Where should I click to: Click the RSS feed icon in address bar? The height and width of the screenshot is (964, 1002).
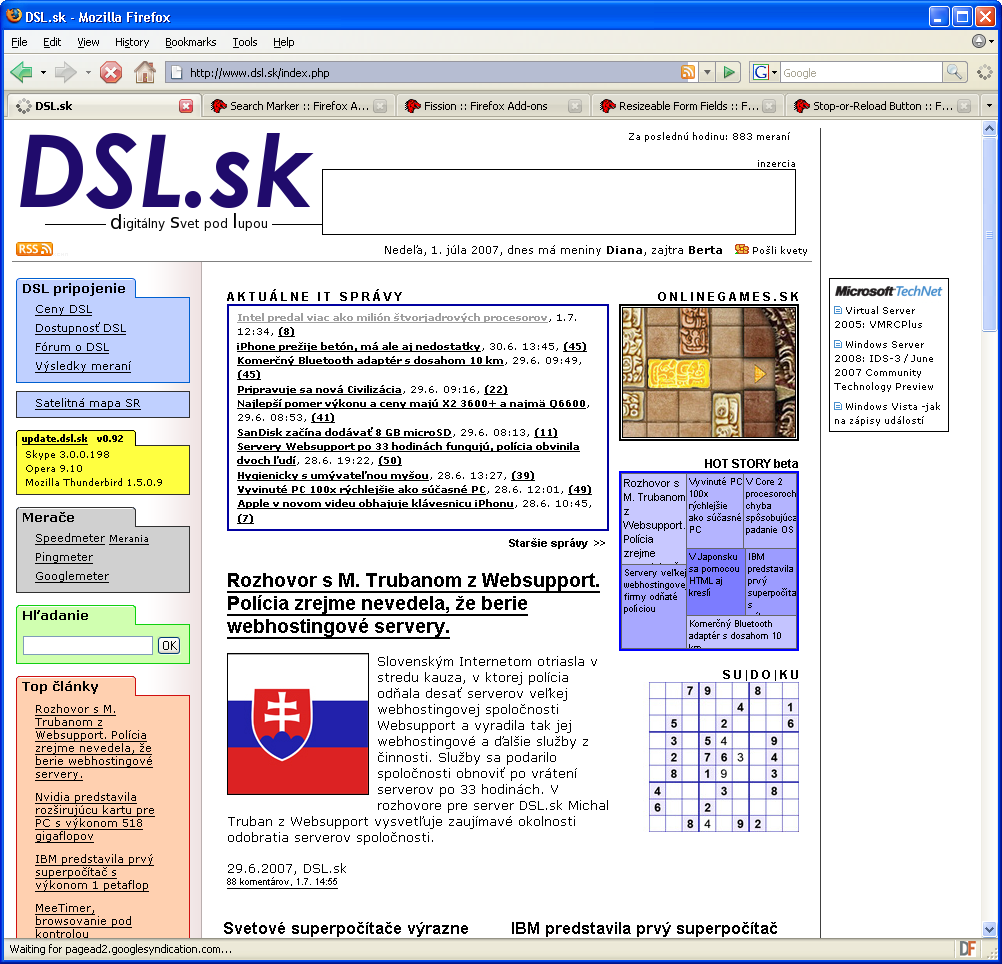tap(688, 72)
